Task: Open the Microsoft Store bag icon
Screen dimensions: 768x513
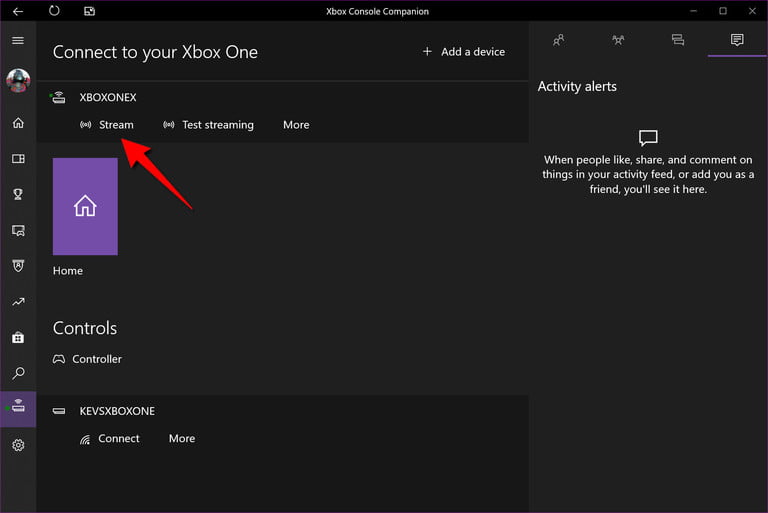Action: [18, 338]
